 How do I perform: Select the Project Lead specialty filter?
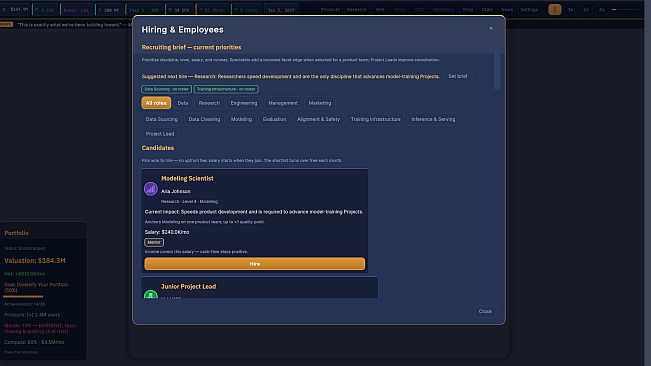point(160,134)
